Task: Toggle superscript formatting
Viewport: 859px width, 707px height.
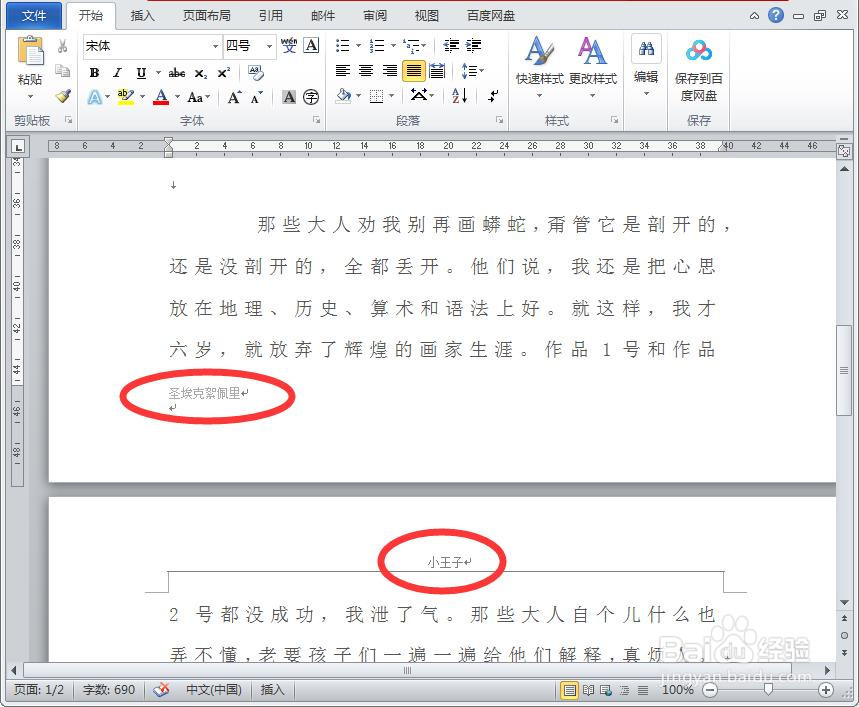Action: (x=224, y=72)
